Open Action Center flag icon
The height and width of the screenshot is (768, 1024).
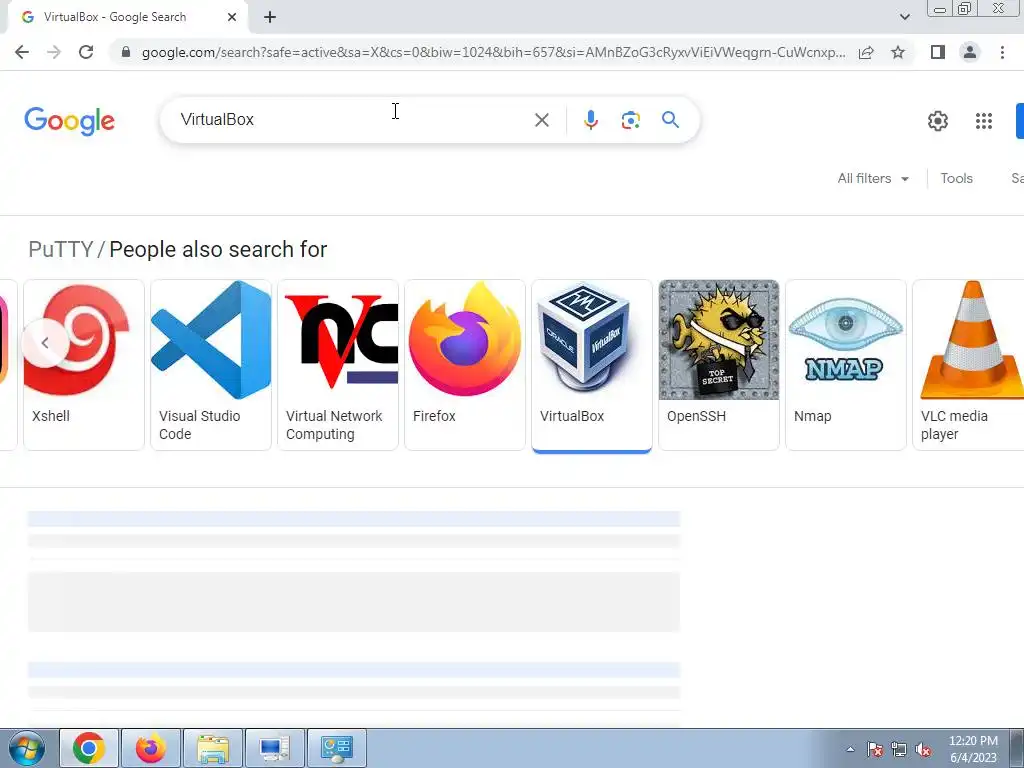[875, 749]
